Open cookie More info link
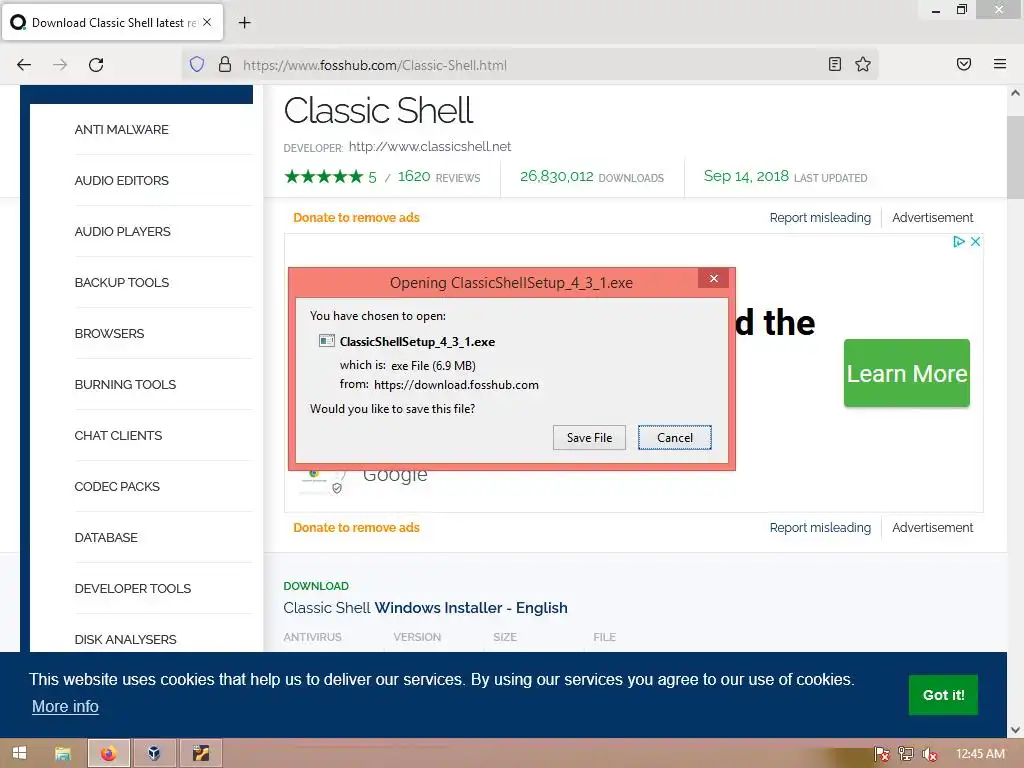Image resolution: width=1024 pixels, height=768 pixels. click(x=65, y=707)
